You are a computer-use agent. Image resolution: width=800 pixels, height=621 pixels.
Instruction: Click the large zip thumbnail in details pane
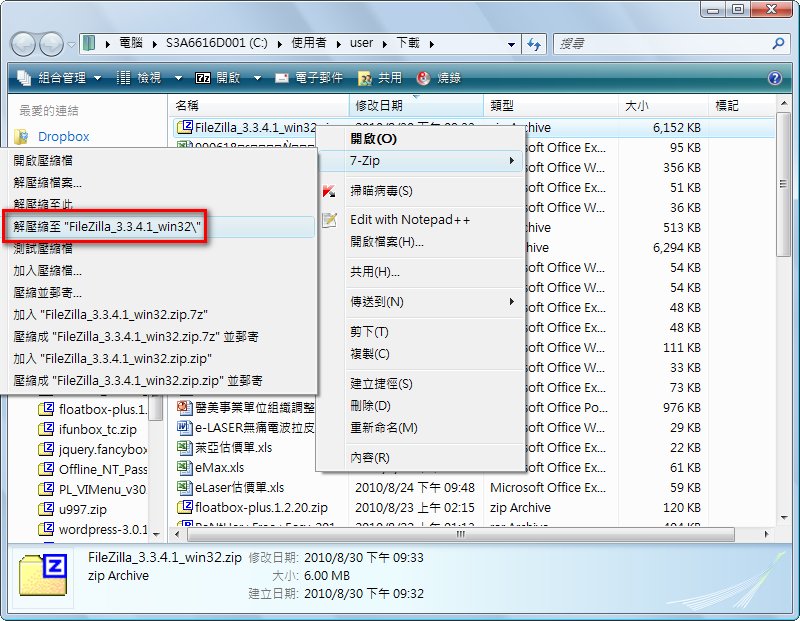(x=43, y=576)
